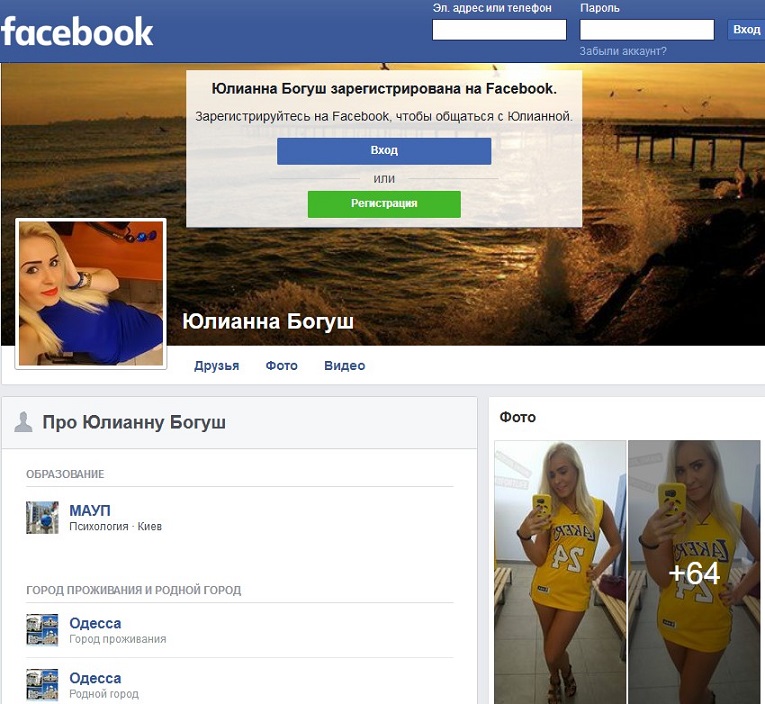
Task: Click the Facebook logo in header
Action: (77, 31)
